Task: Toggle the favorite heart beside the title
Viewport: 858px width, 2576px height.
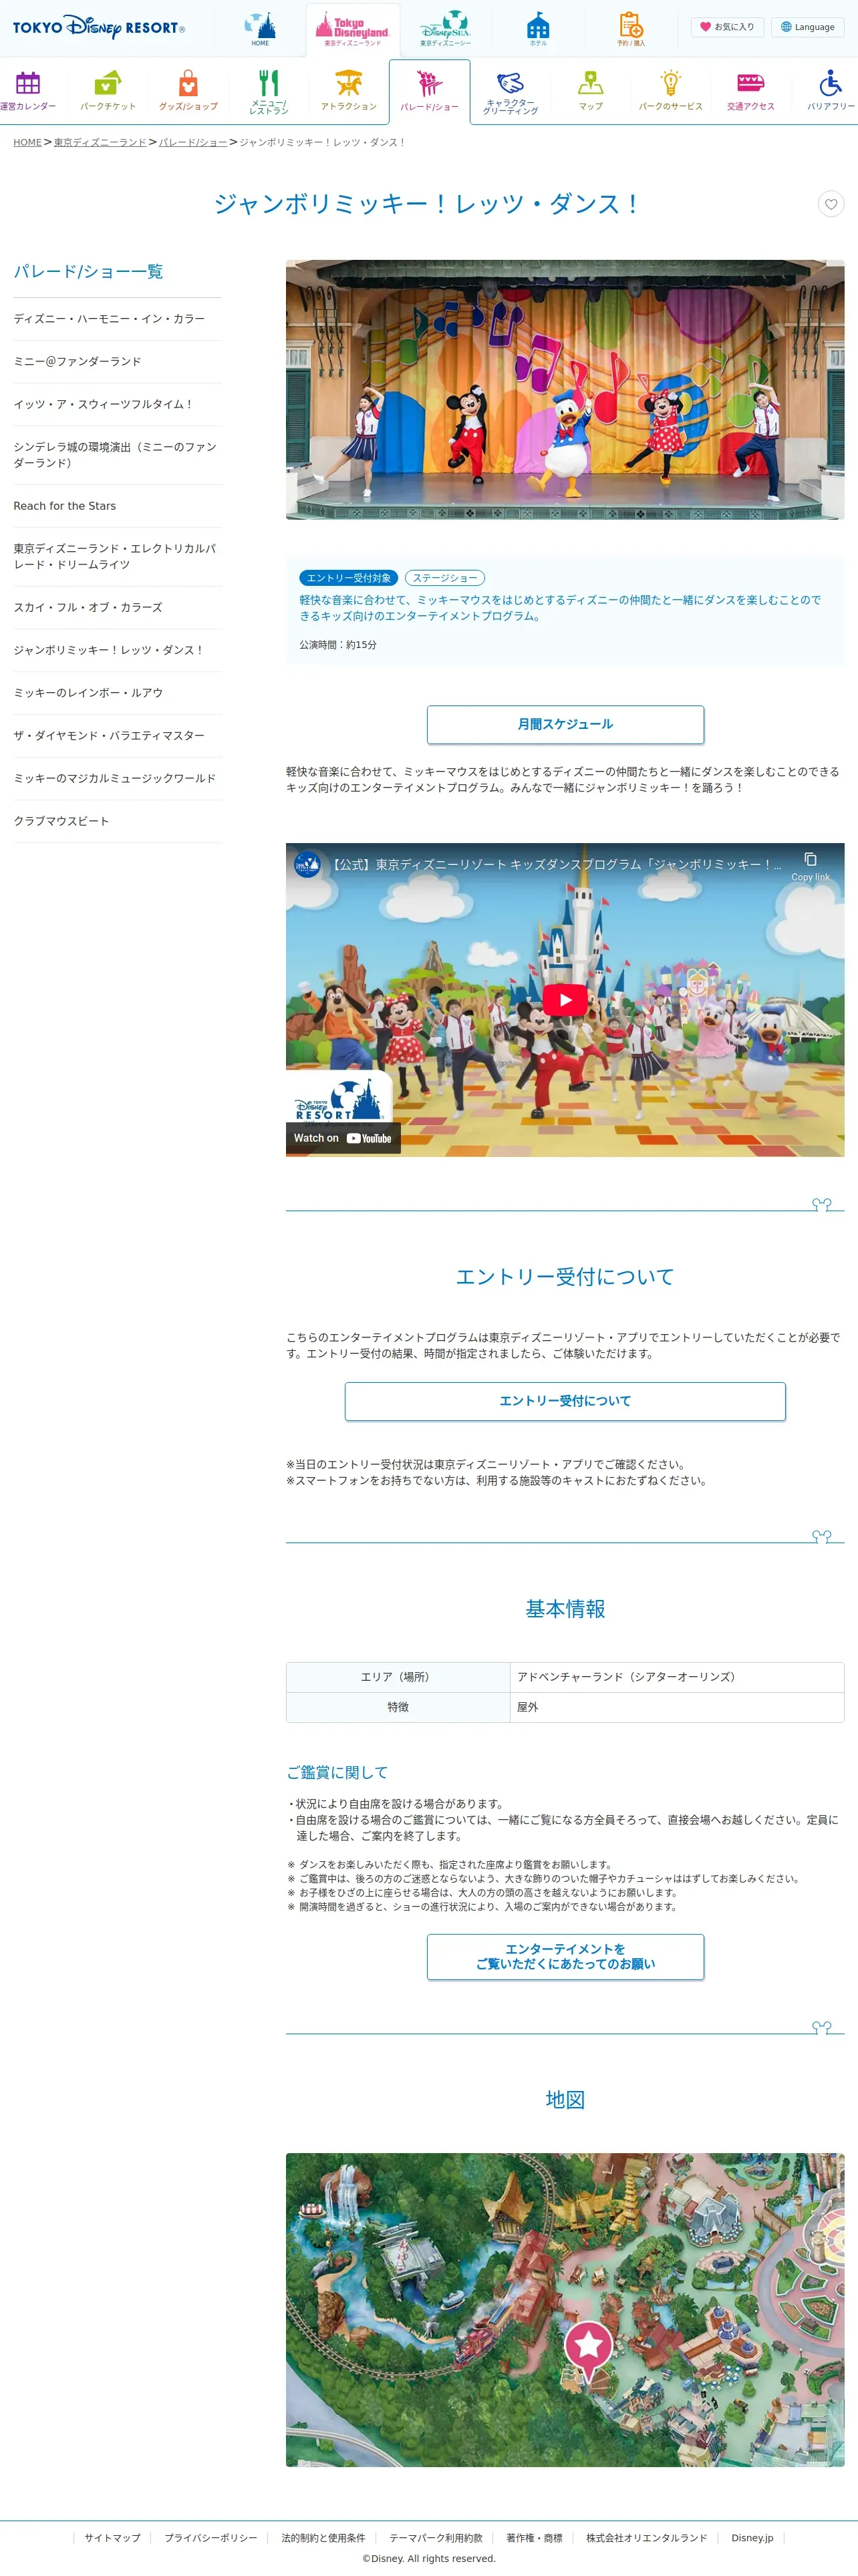Action: pos(831,204)
